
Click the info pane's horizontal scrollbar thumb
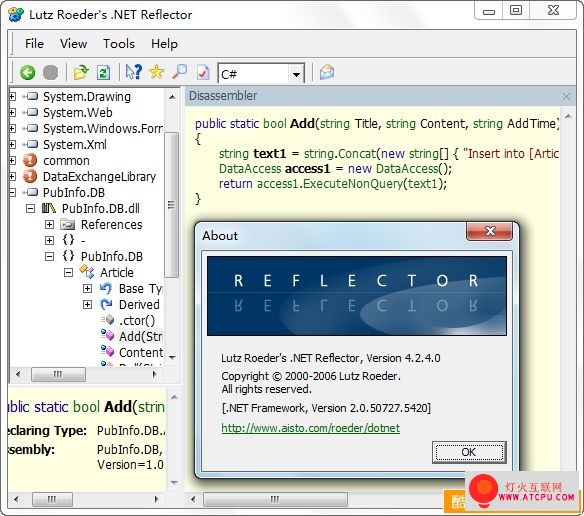52,499
